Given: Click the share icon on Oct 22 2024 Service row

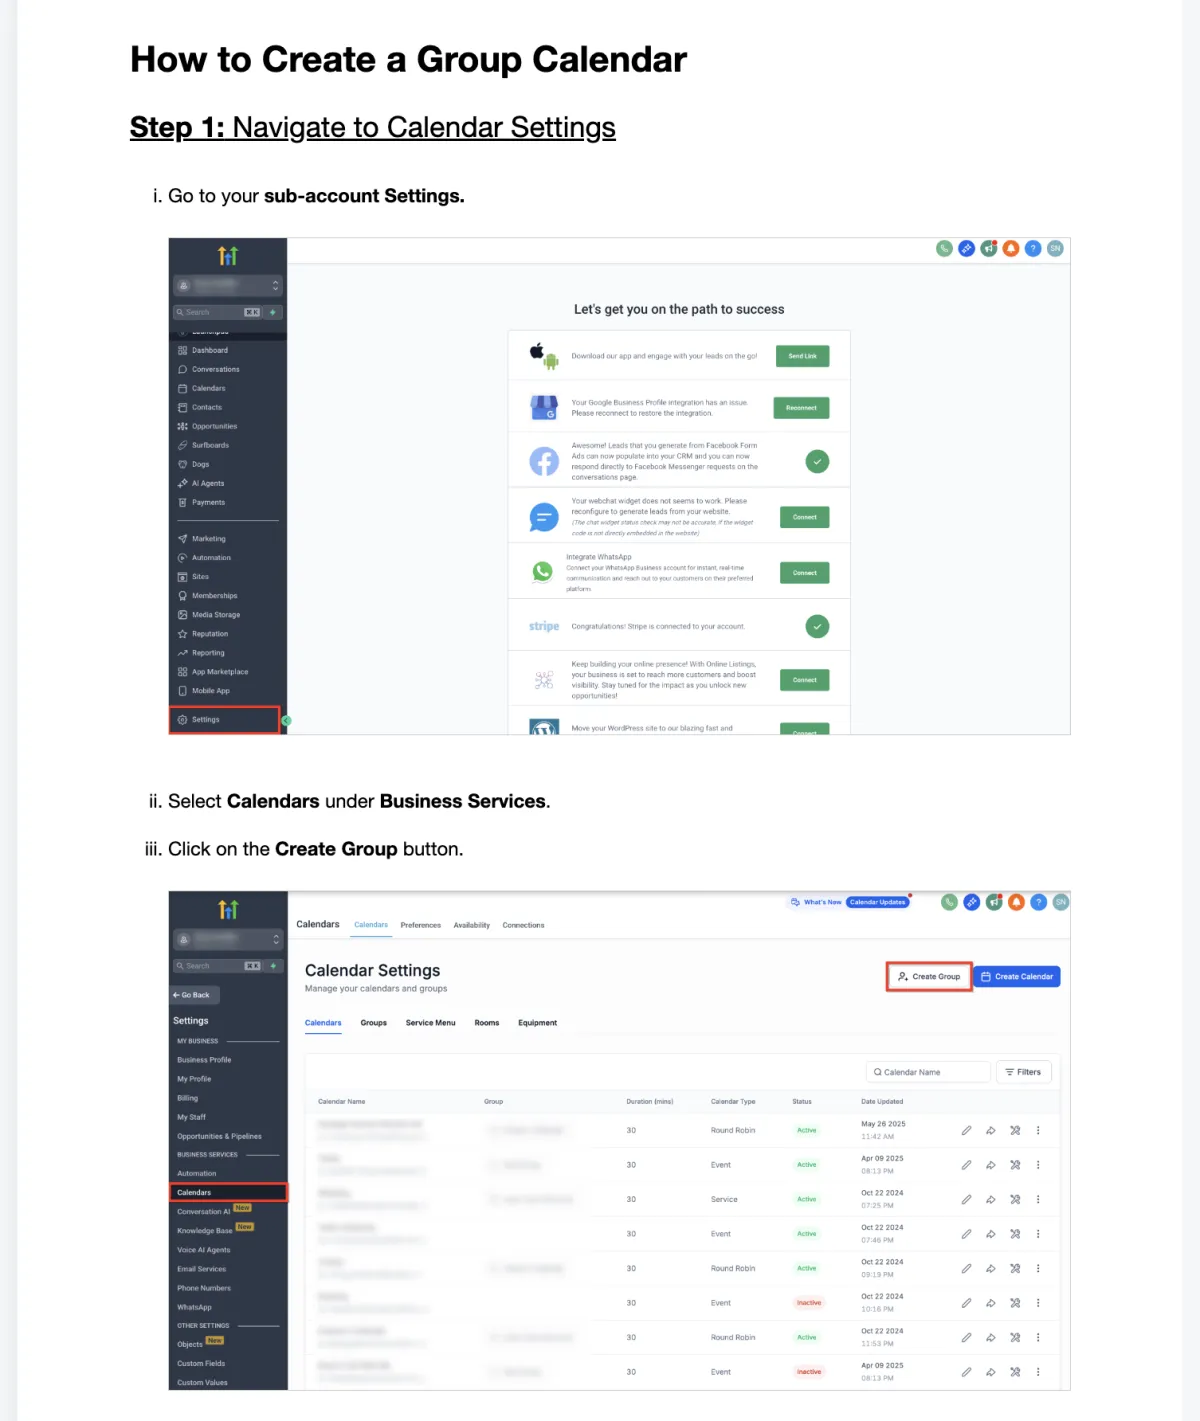Looking at the screenshot, I should [991, 1200].
